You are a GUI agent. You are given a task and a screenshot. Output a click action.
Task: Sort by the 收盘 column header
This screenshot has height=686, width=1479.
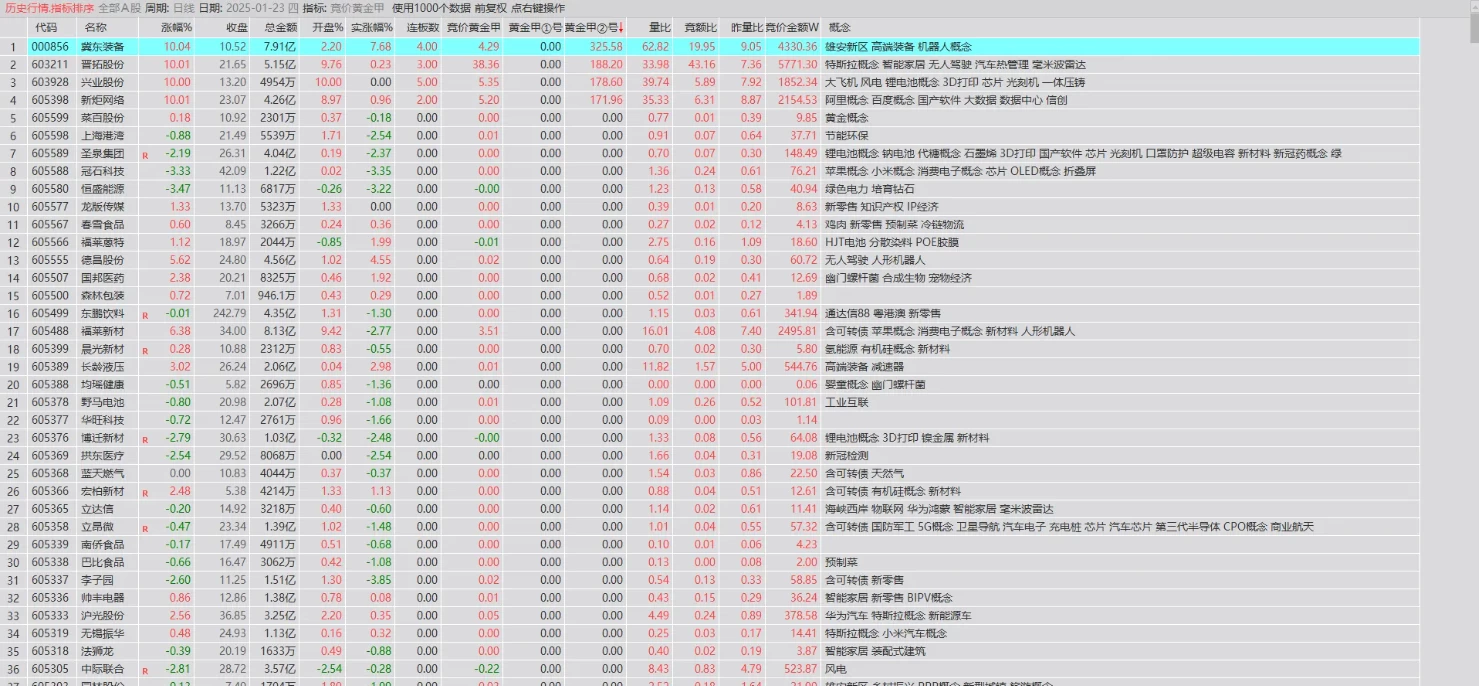coord(236,27)
